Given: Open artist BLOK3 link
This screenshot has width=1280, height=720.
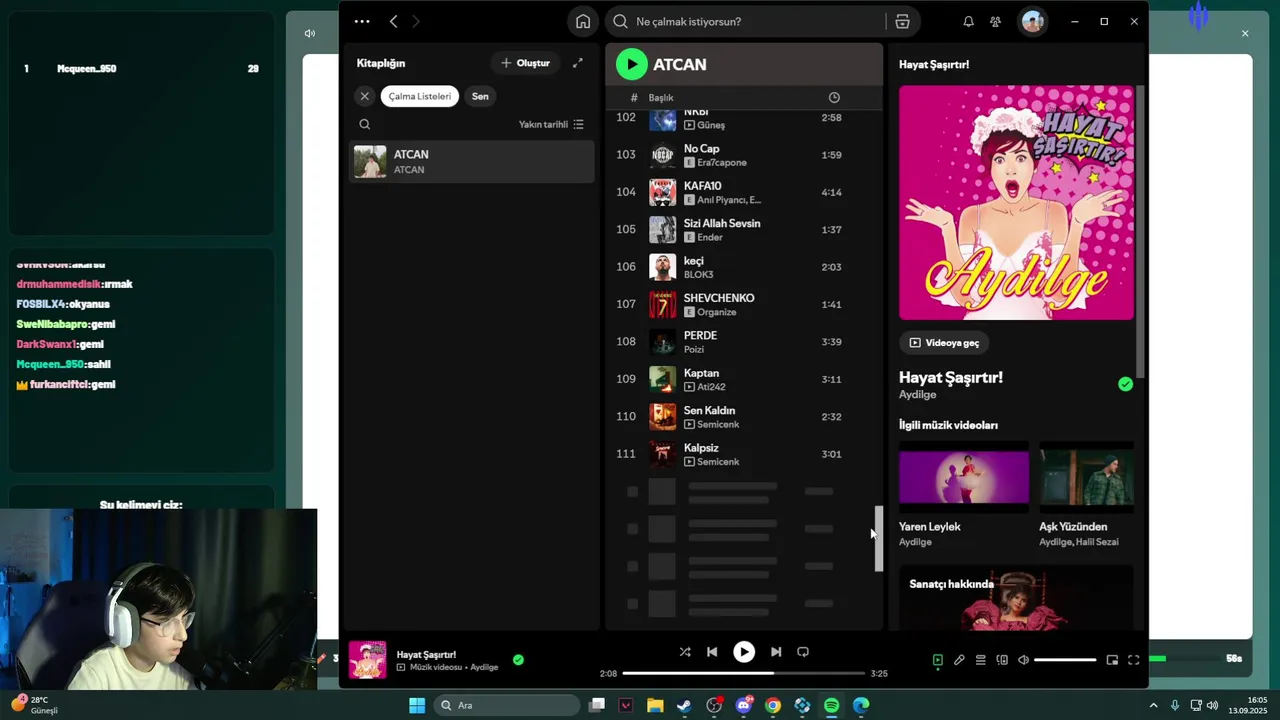Looking at the screenshot, I should pos(698,274).
